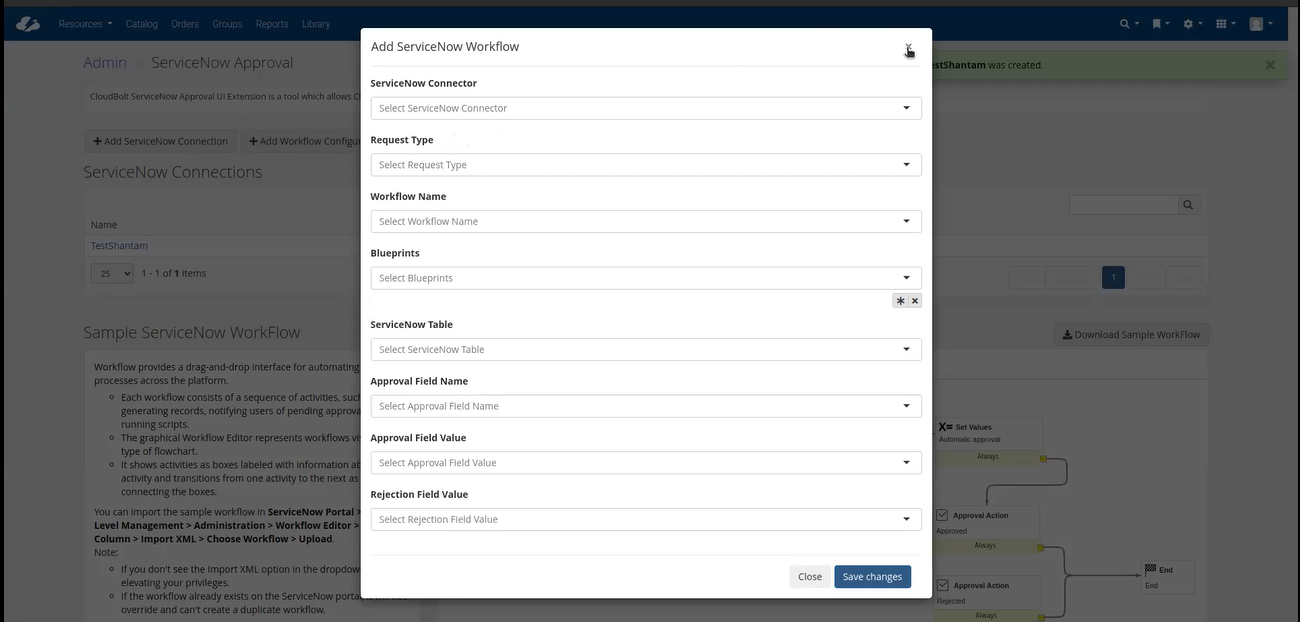
Task: Open the Workflow Name dropdown
Action: point(645,221)
